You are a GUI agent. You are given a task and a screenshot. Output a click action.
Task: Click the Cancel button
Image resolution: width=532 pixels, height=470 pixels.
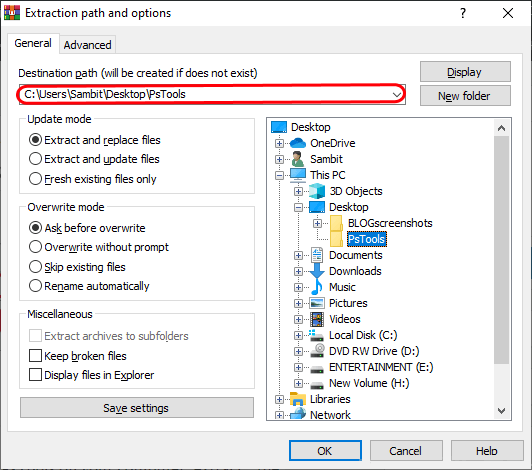coord(406,451)
